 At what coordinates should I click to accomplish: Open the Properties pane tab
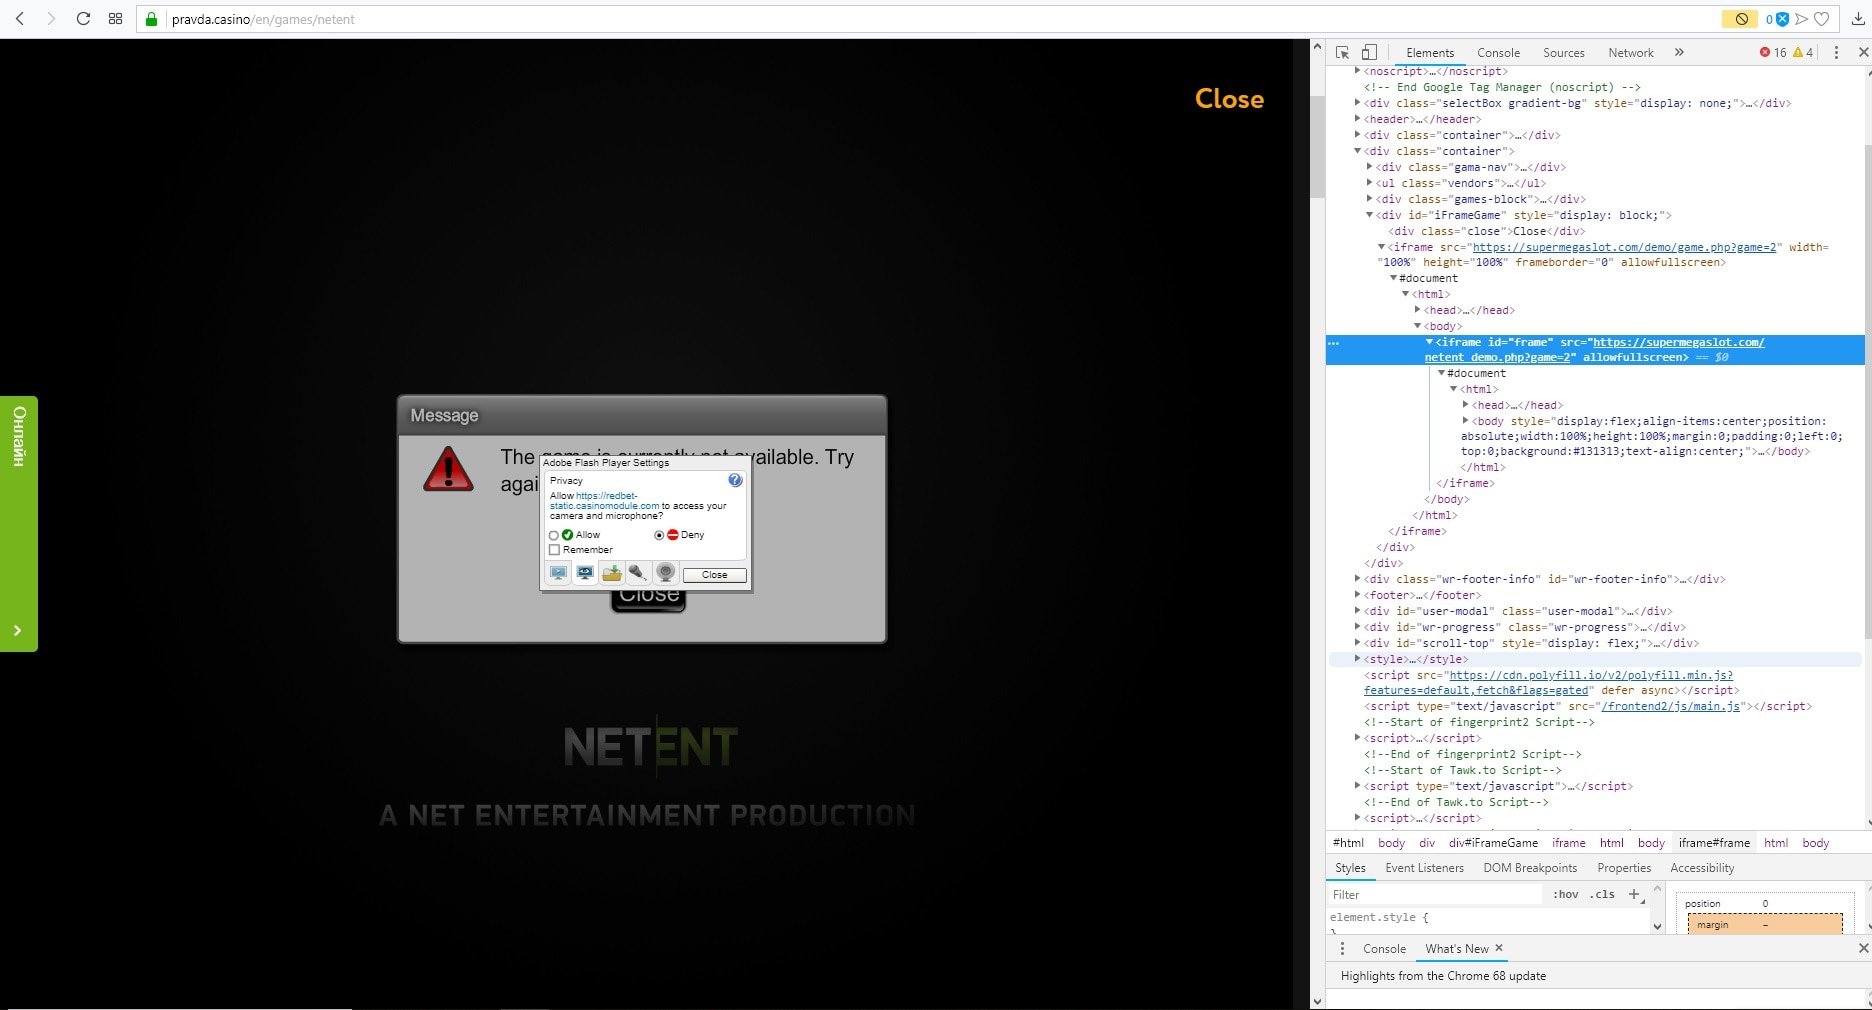click(x=1624, y=868)
